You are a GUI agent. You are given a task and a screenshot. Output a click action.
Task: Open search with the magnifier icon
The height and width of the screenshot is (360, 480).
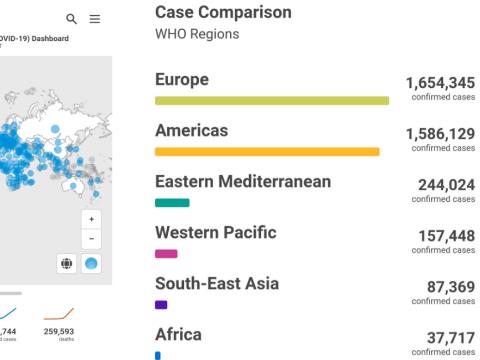click(71, 19)
